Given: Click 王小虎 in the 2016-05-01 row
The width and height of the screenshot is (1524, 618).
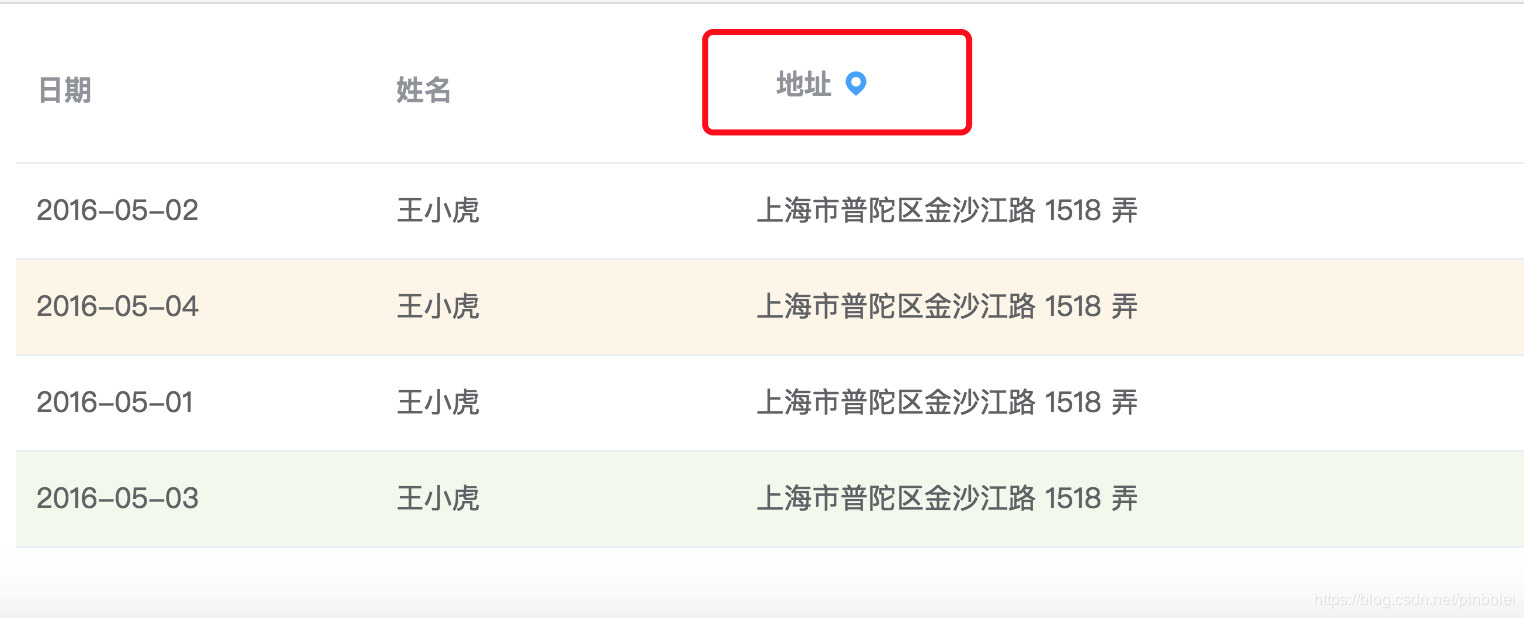Looking at the screenshot, I should tap(438, 402).
